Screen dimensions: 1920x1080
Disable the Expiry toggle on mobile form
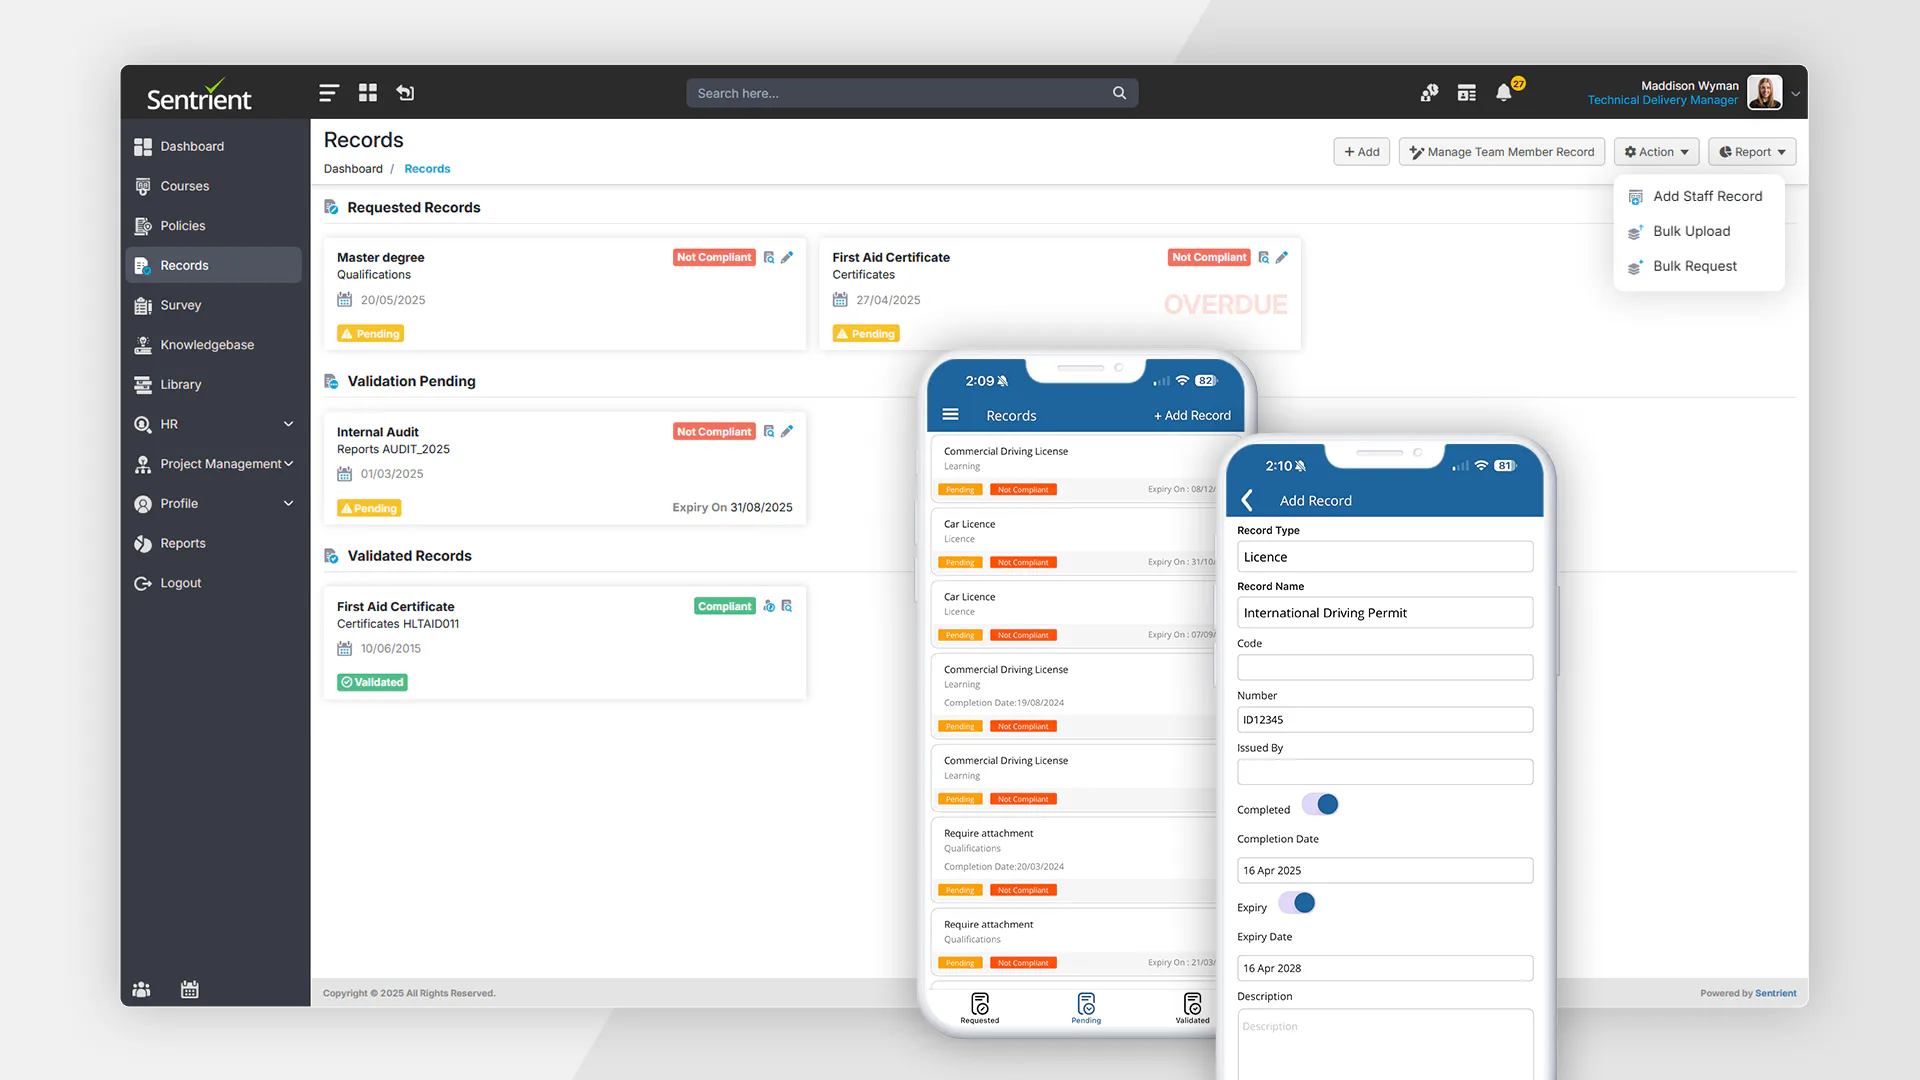pyautogui.click(x=1298, y=903)
